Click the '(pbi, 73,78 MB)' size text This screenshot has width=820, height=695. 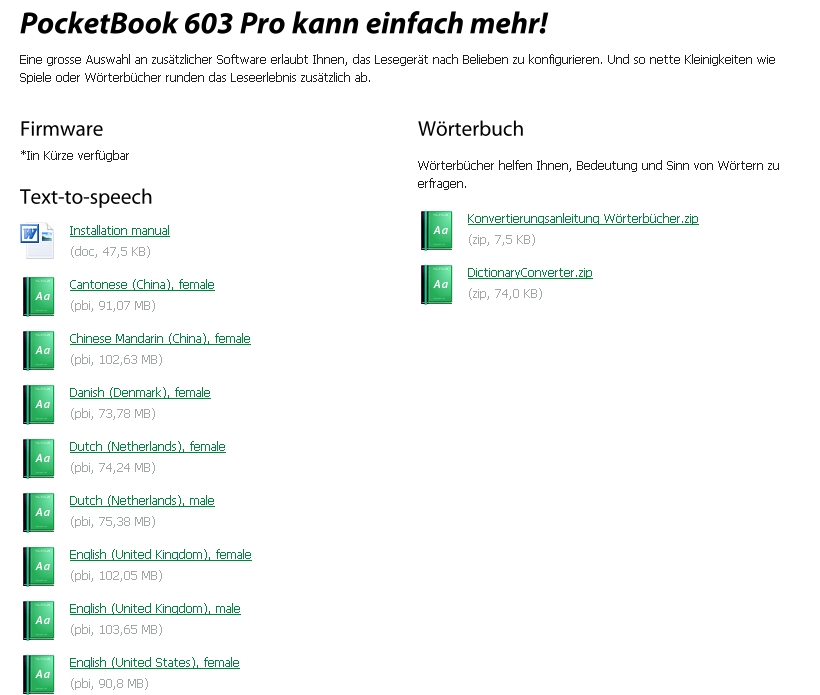112,414
